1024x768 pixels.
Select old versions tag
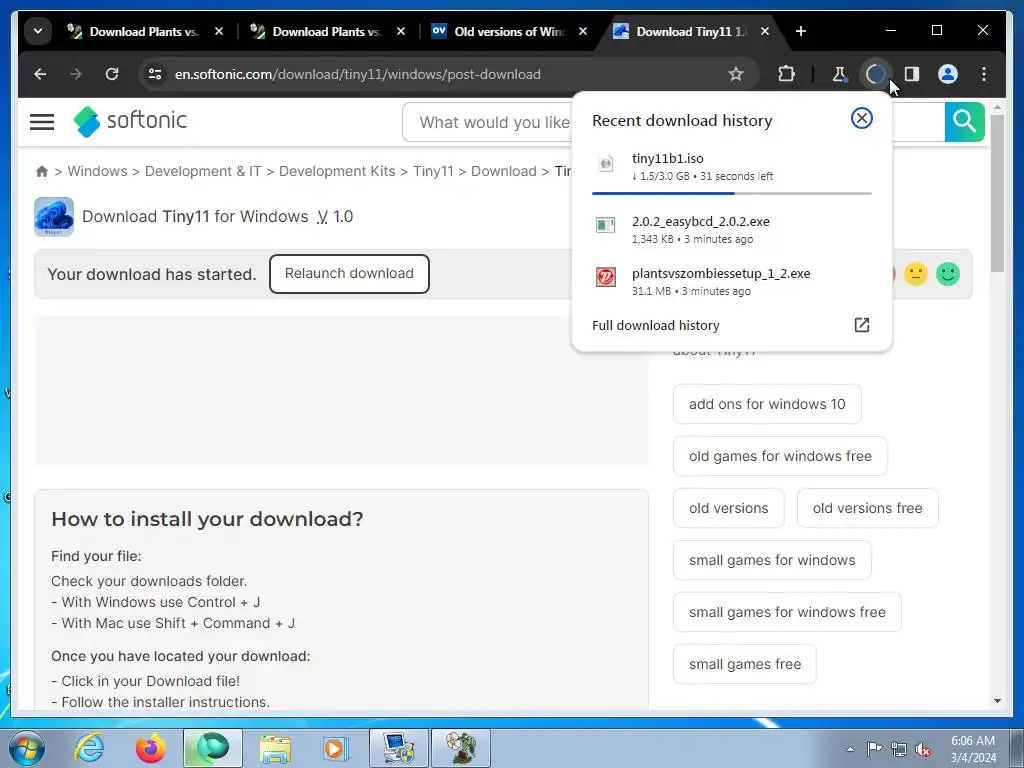(x=728, y=508)
